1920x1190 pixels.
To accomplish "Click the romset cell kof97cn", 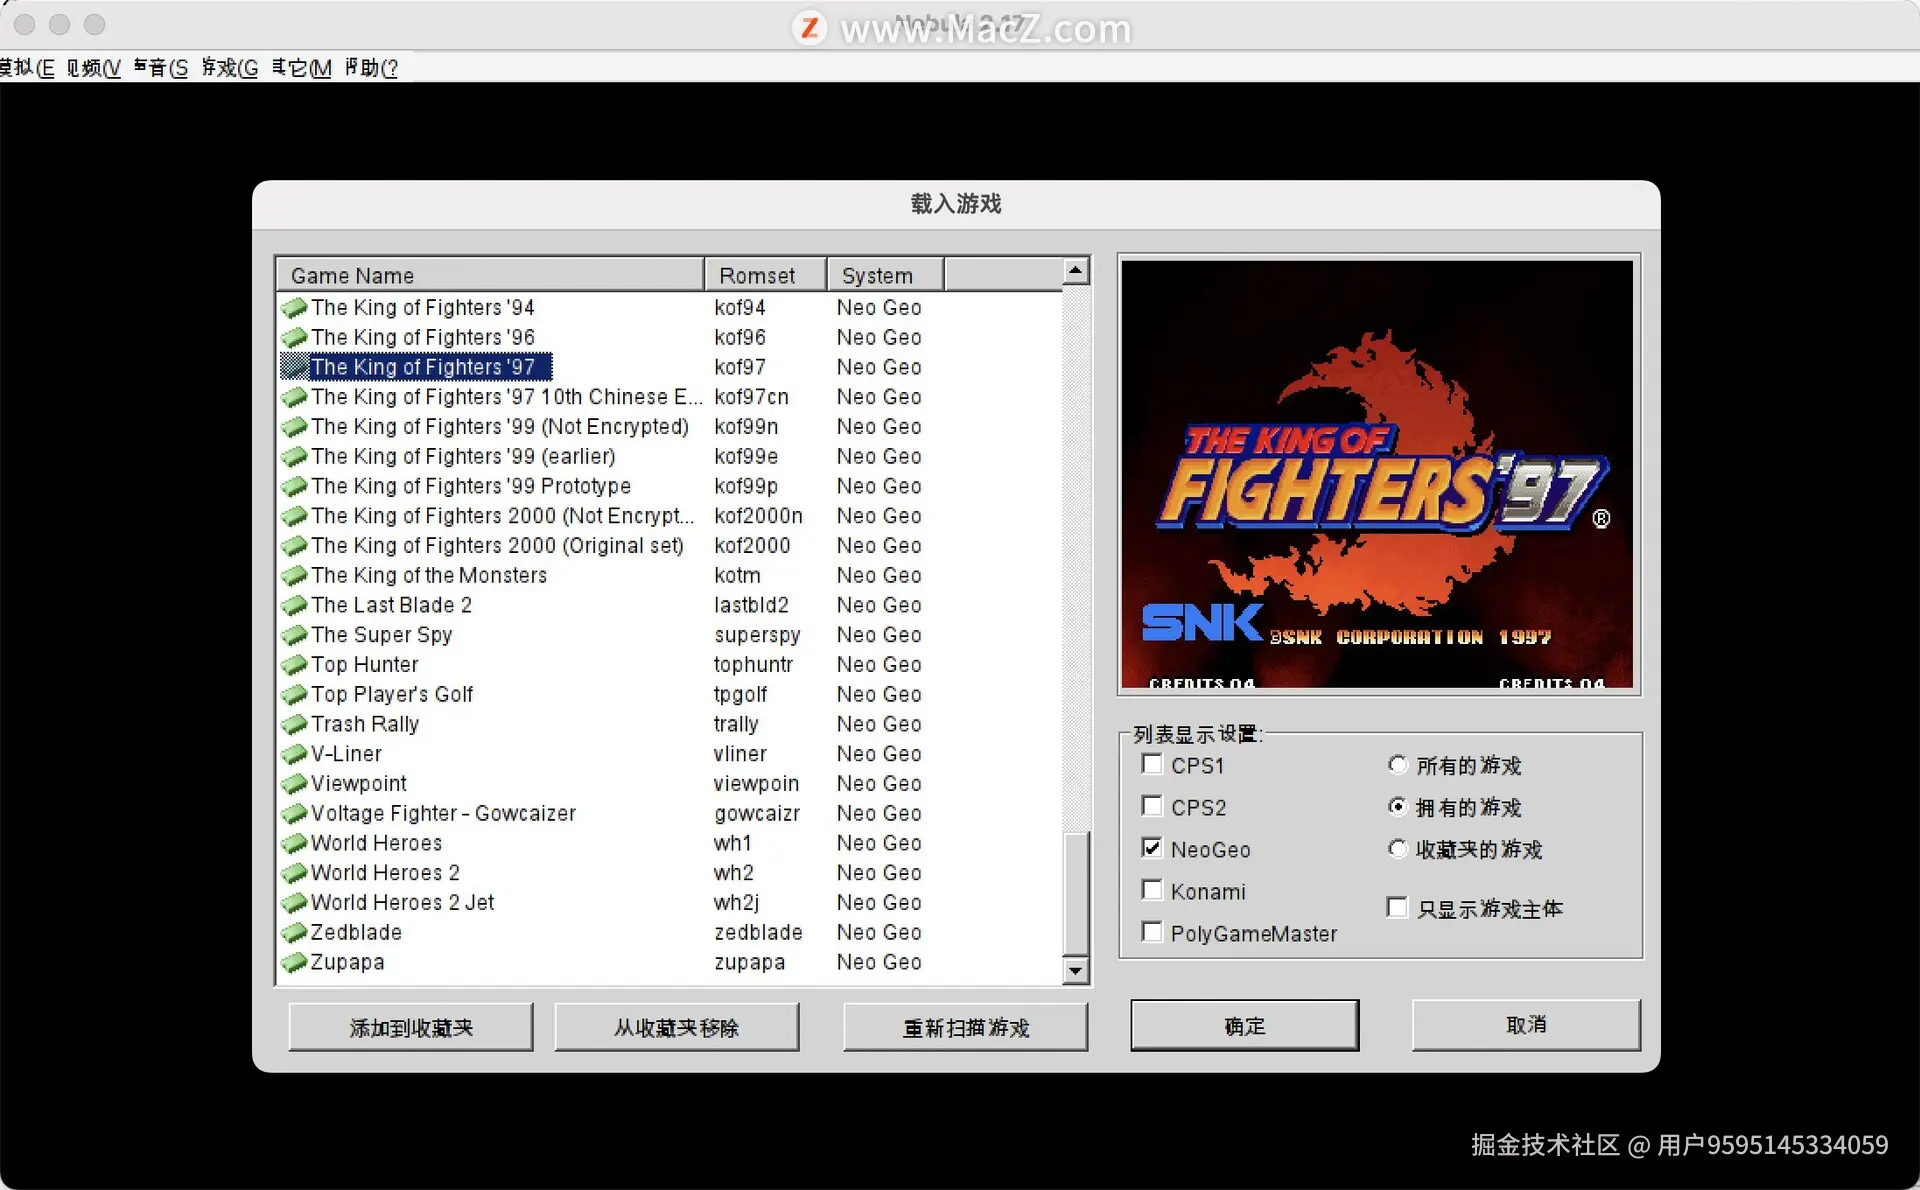I will (751, 397).
